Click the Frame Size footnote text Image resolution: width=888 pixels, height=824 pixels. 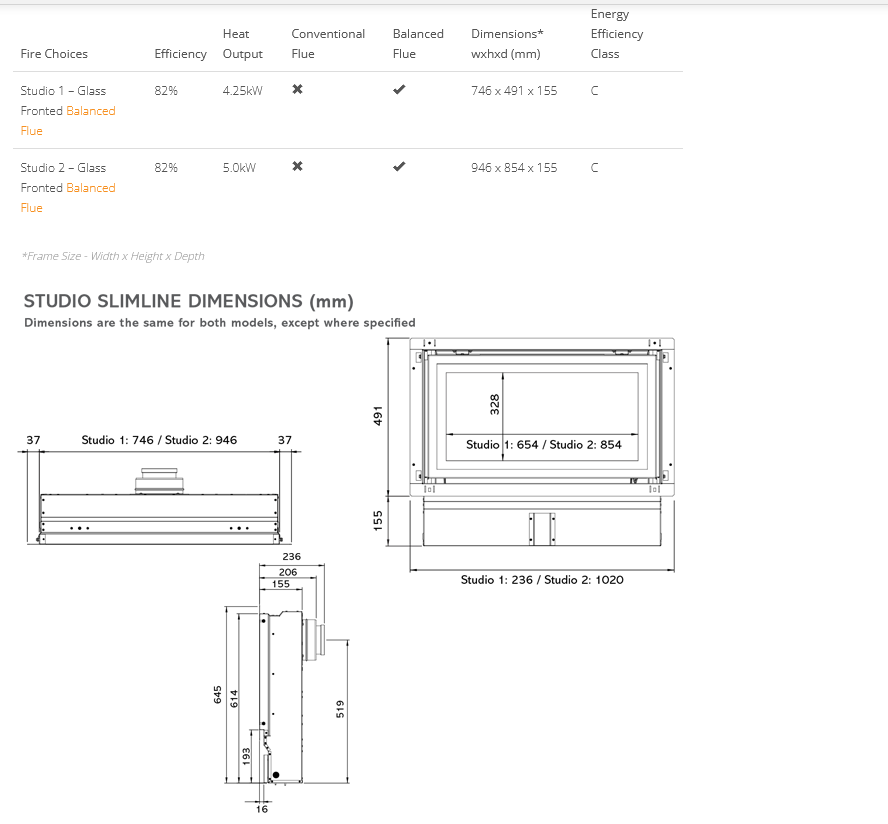[x=112, y=256]
